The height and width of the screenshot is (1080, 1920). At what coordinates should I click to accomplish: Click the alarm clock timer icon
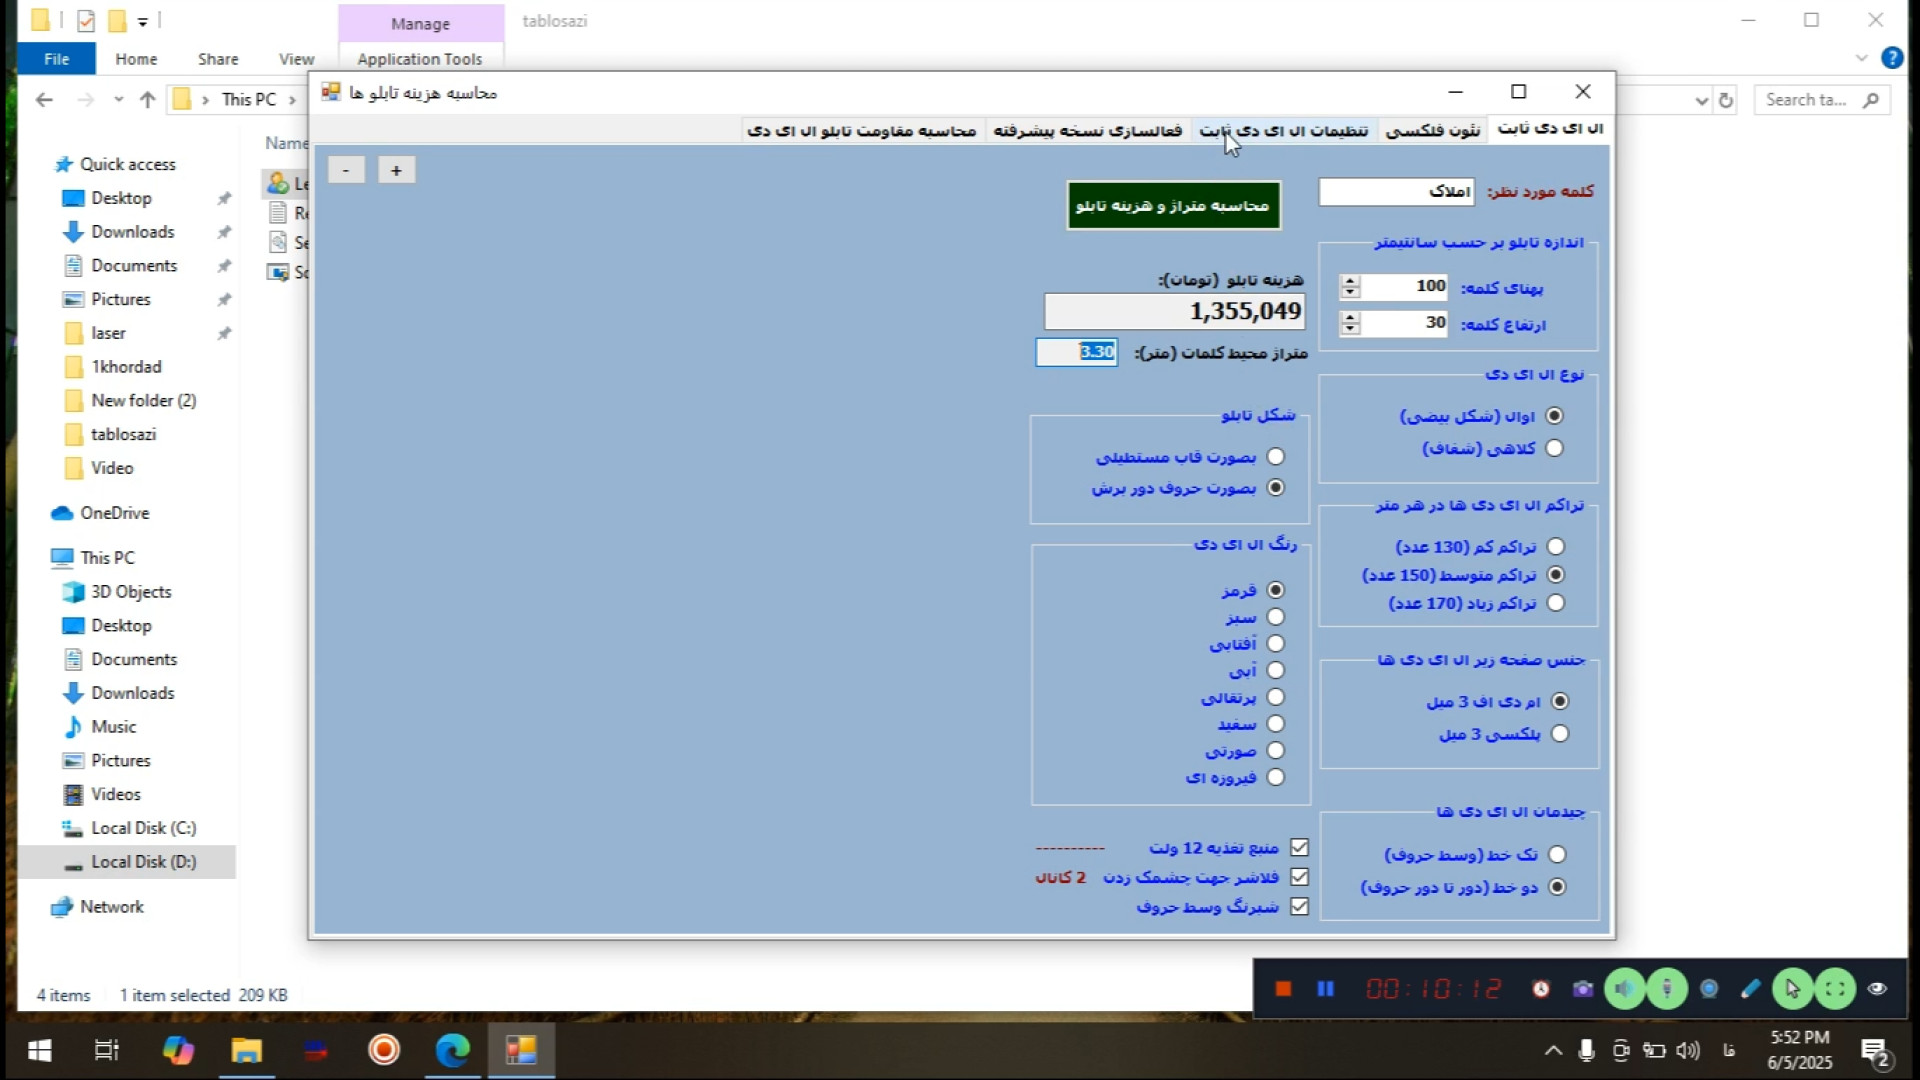tap(1541, 989)
